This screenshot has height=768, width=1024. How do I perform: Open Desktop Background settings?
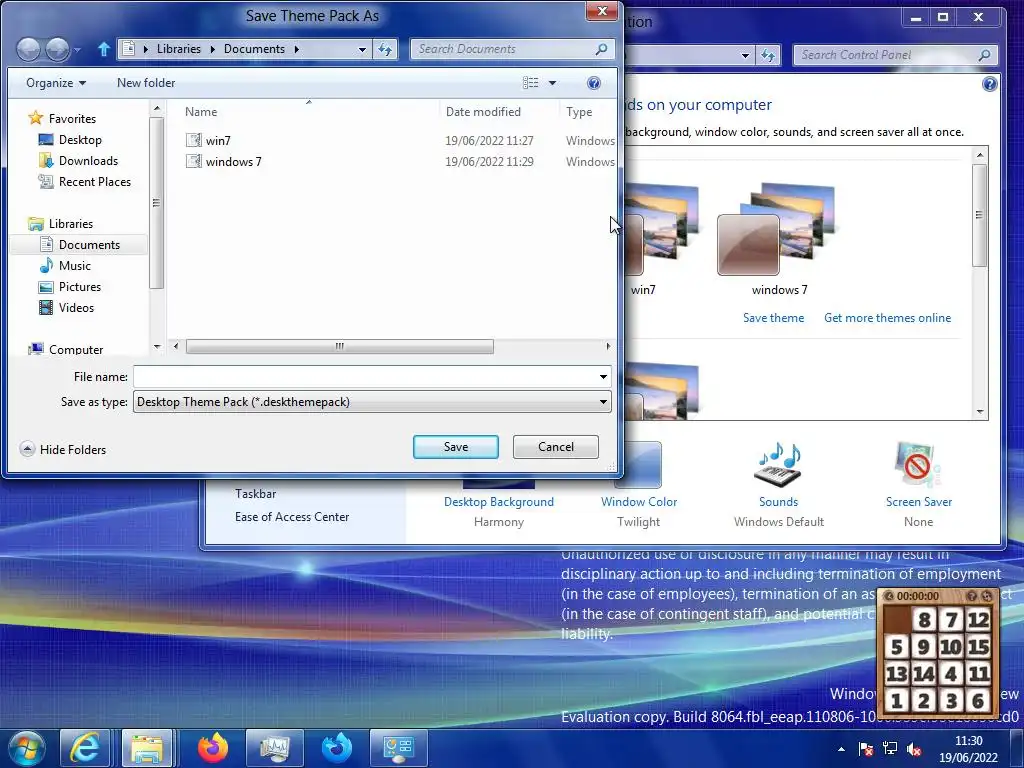pyautogui.click(x=499, y=502)
